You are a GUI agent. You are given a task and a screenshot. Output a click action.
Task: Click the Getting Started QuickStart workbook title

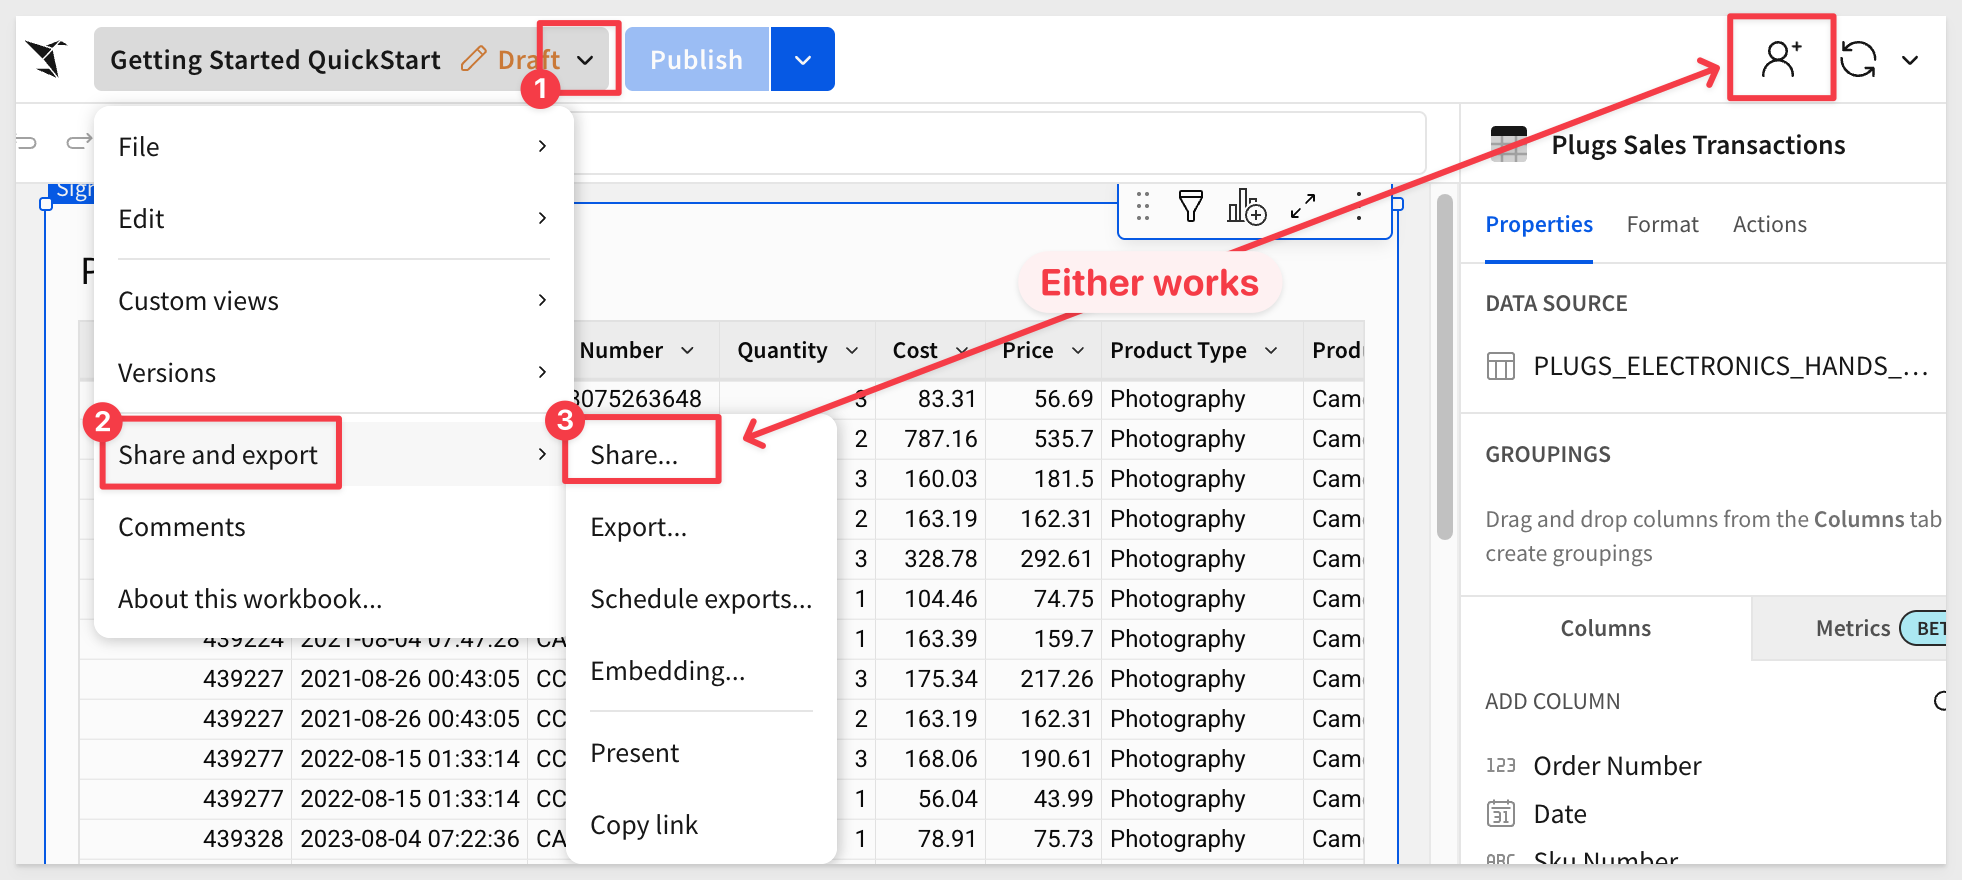point(275,60)
